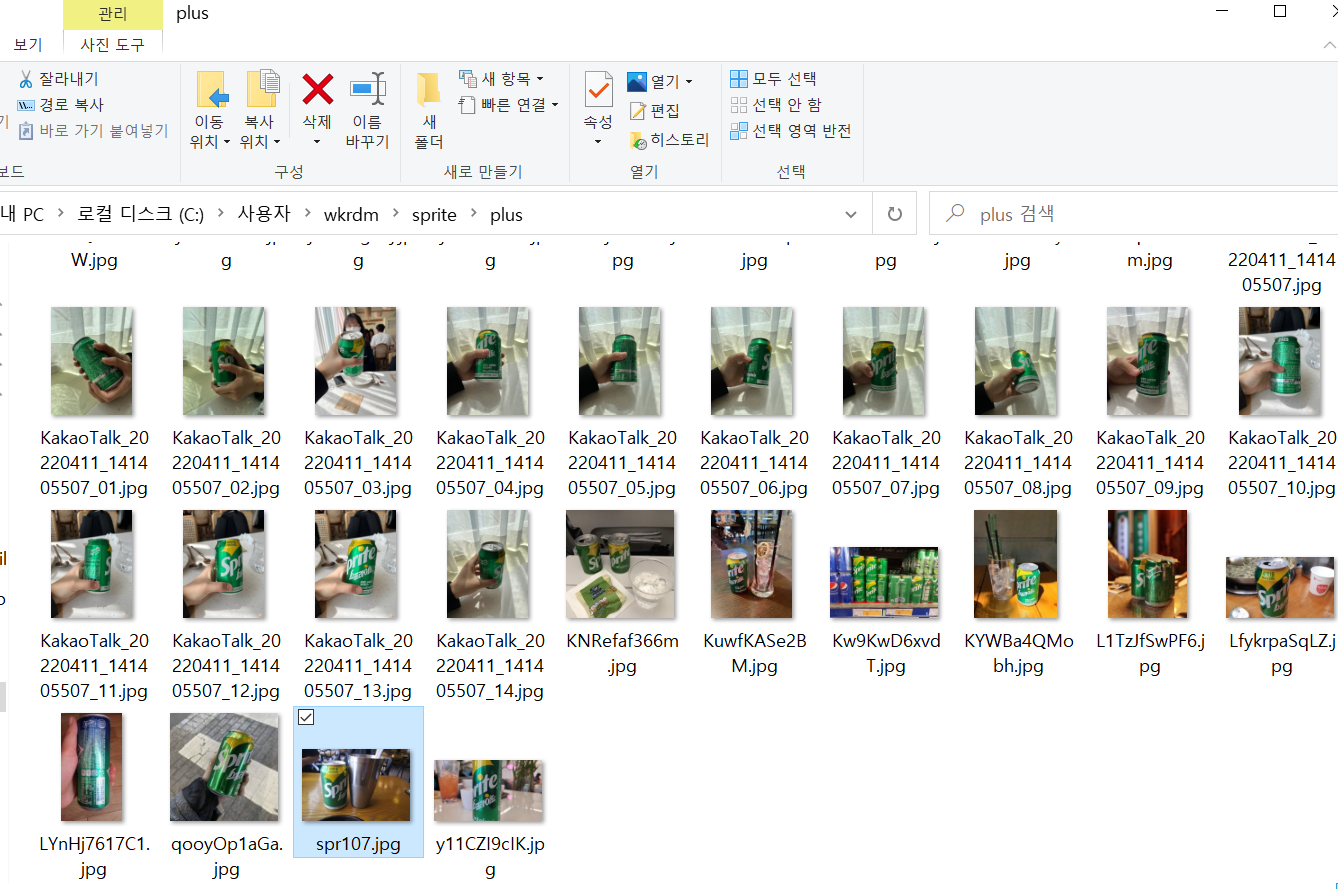
Task: Select thumbnail KakaoTalk_20220411_141405507_01.jpg
Action: coord(92,361)
